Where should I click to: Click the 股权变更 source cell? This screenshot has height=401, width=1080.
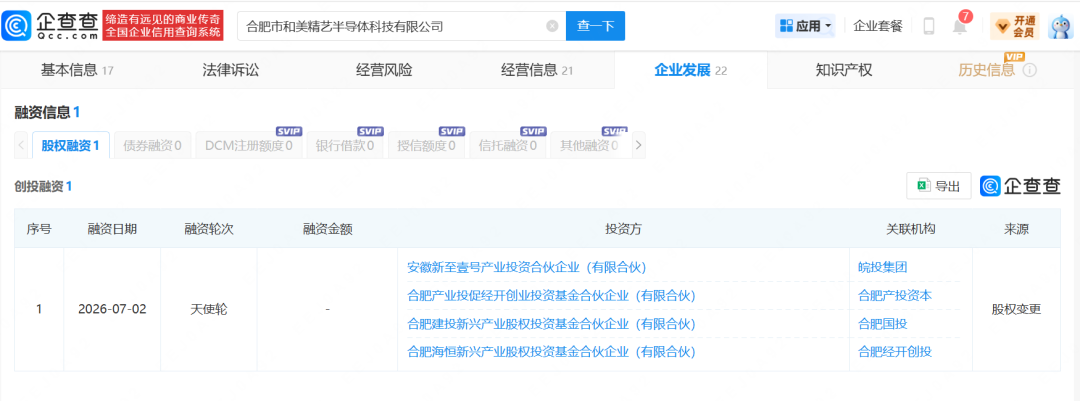coord(1017,309)
